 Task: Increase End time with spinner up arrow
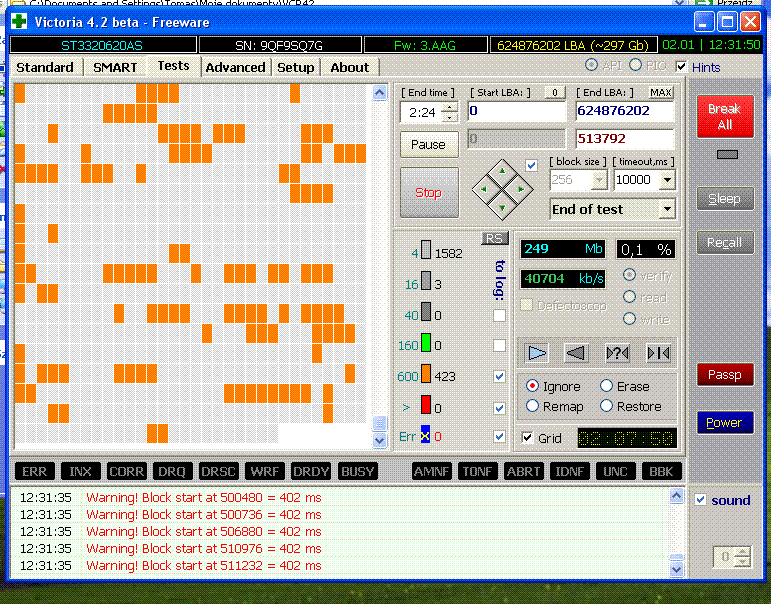coord(449,108)
